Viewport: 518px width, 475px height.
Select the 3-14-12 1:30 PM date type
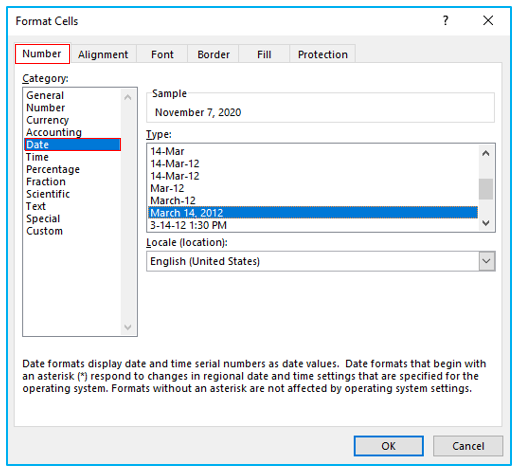click(313, 225)
